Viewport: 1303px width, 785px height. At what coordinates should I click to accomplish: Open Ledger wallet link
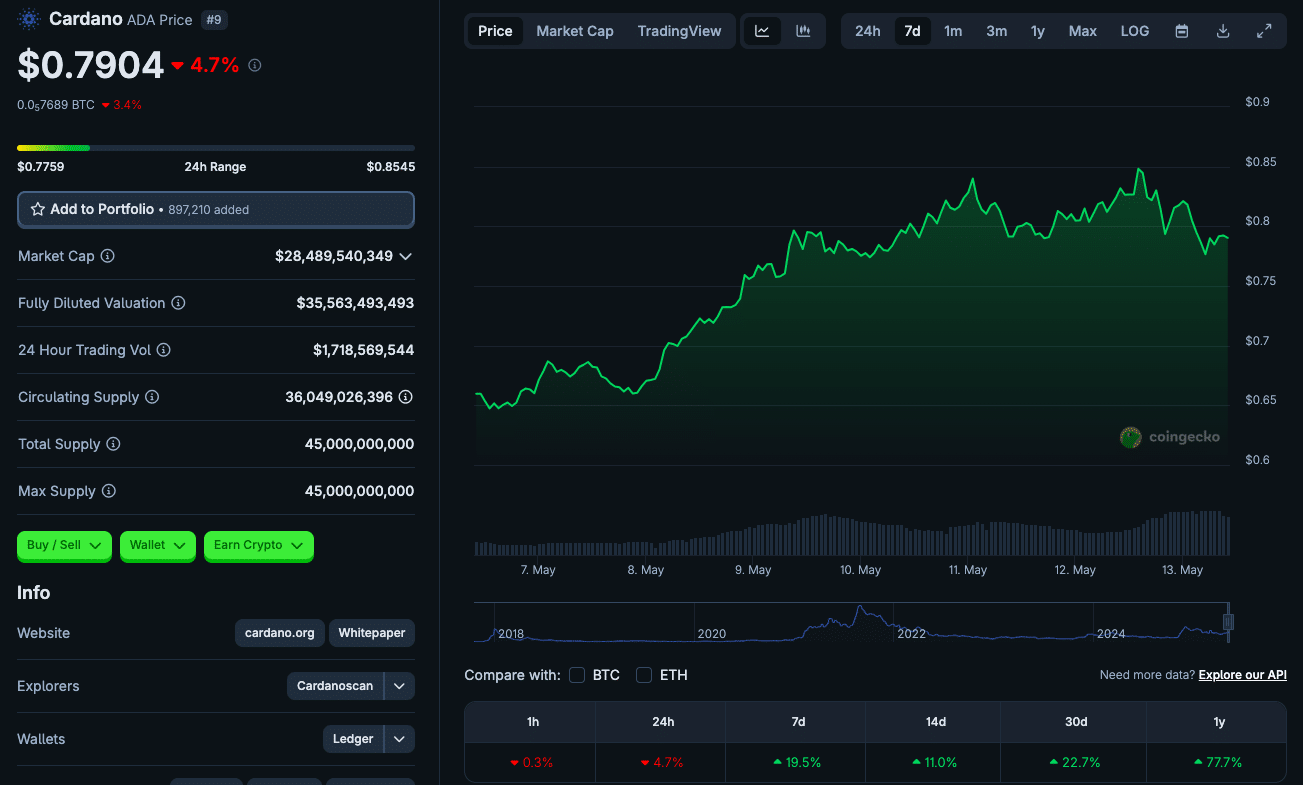pos(353,739)
